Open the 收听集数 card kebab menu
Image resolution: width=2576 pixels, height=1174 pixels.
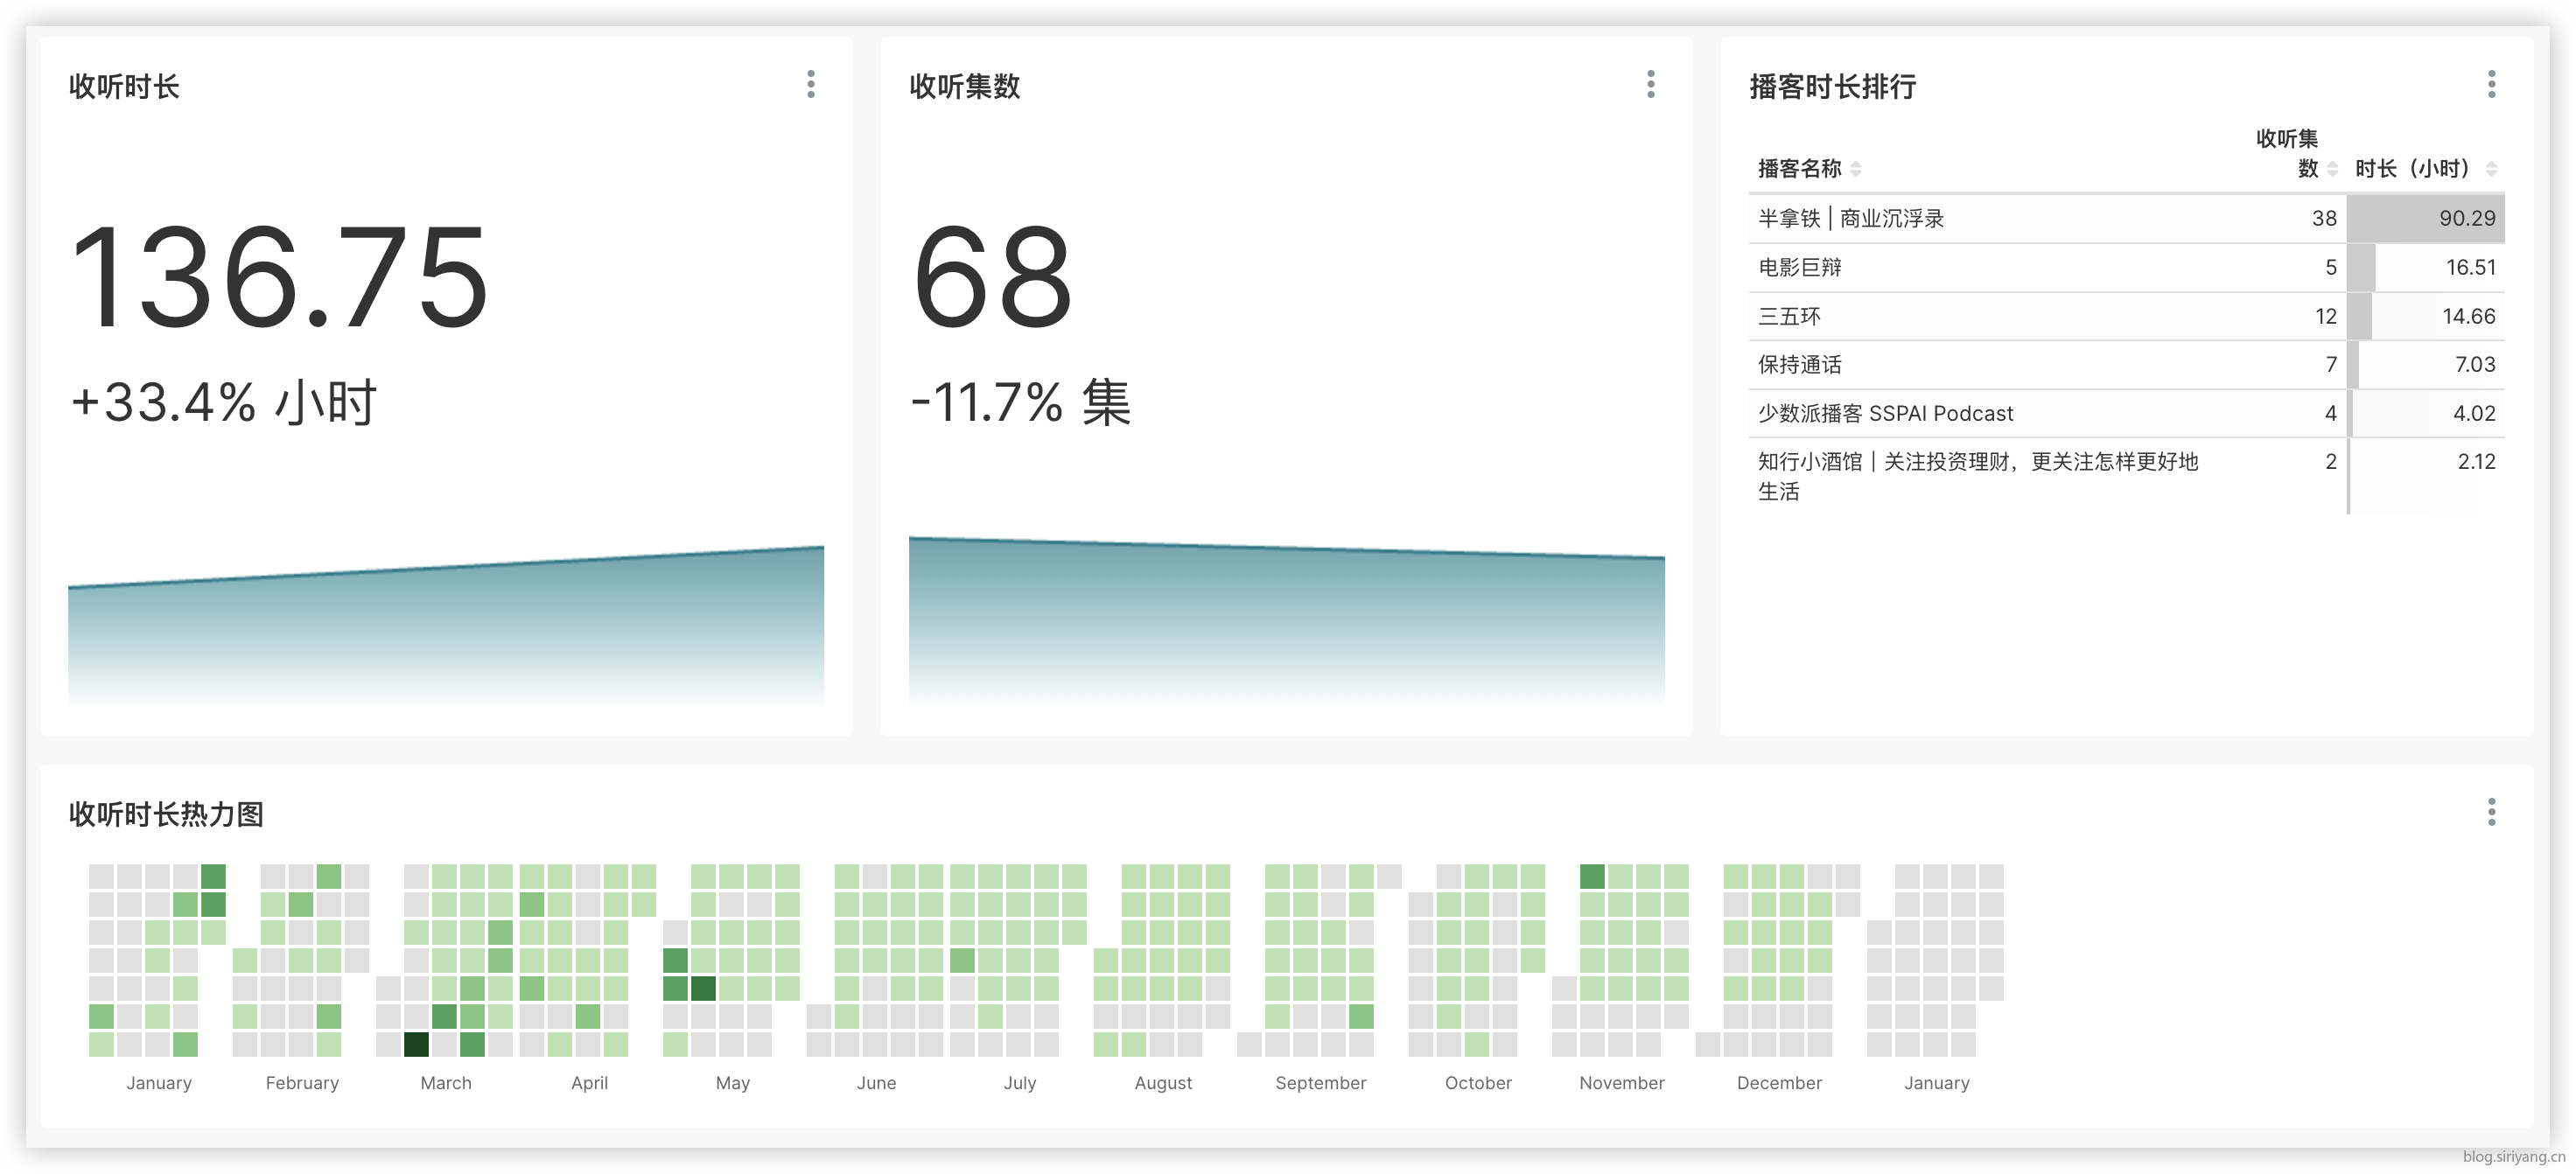tap(1651, 84)
